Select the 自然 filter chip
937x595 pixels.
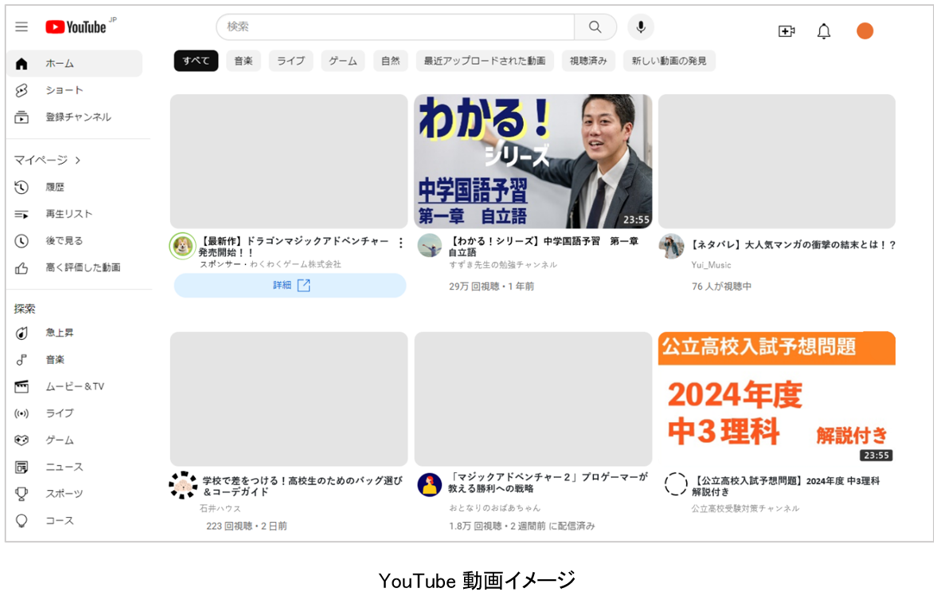(x=391, y=61)
